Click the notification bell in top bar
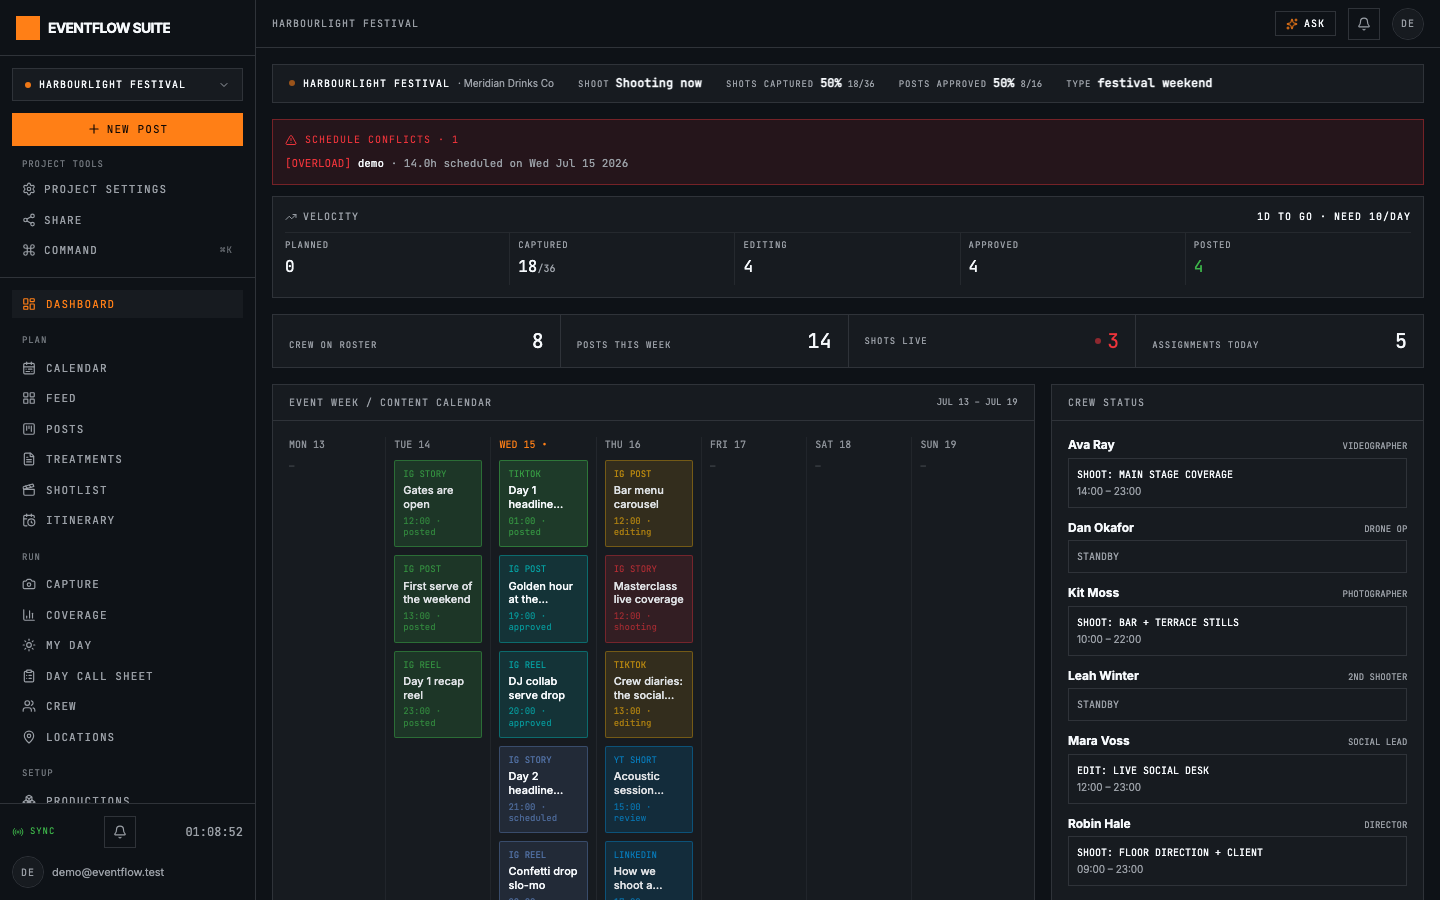The image size is (1440, 900). (x=1364, y=24)
